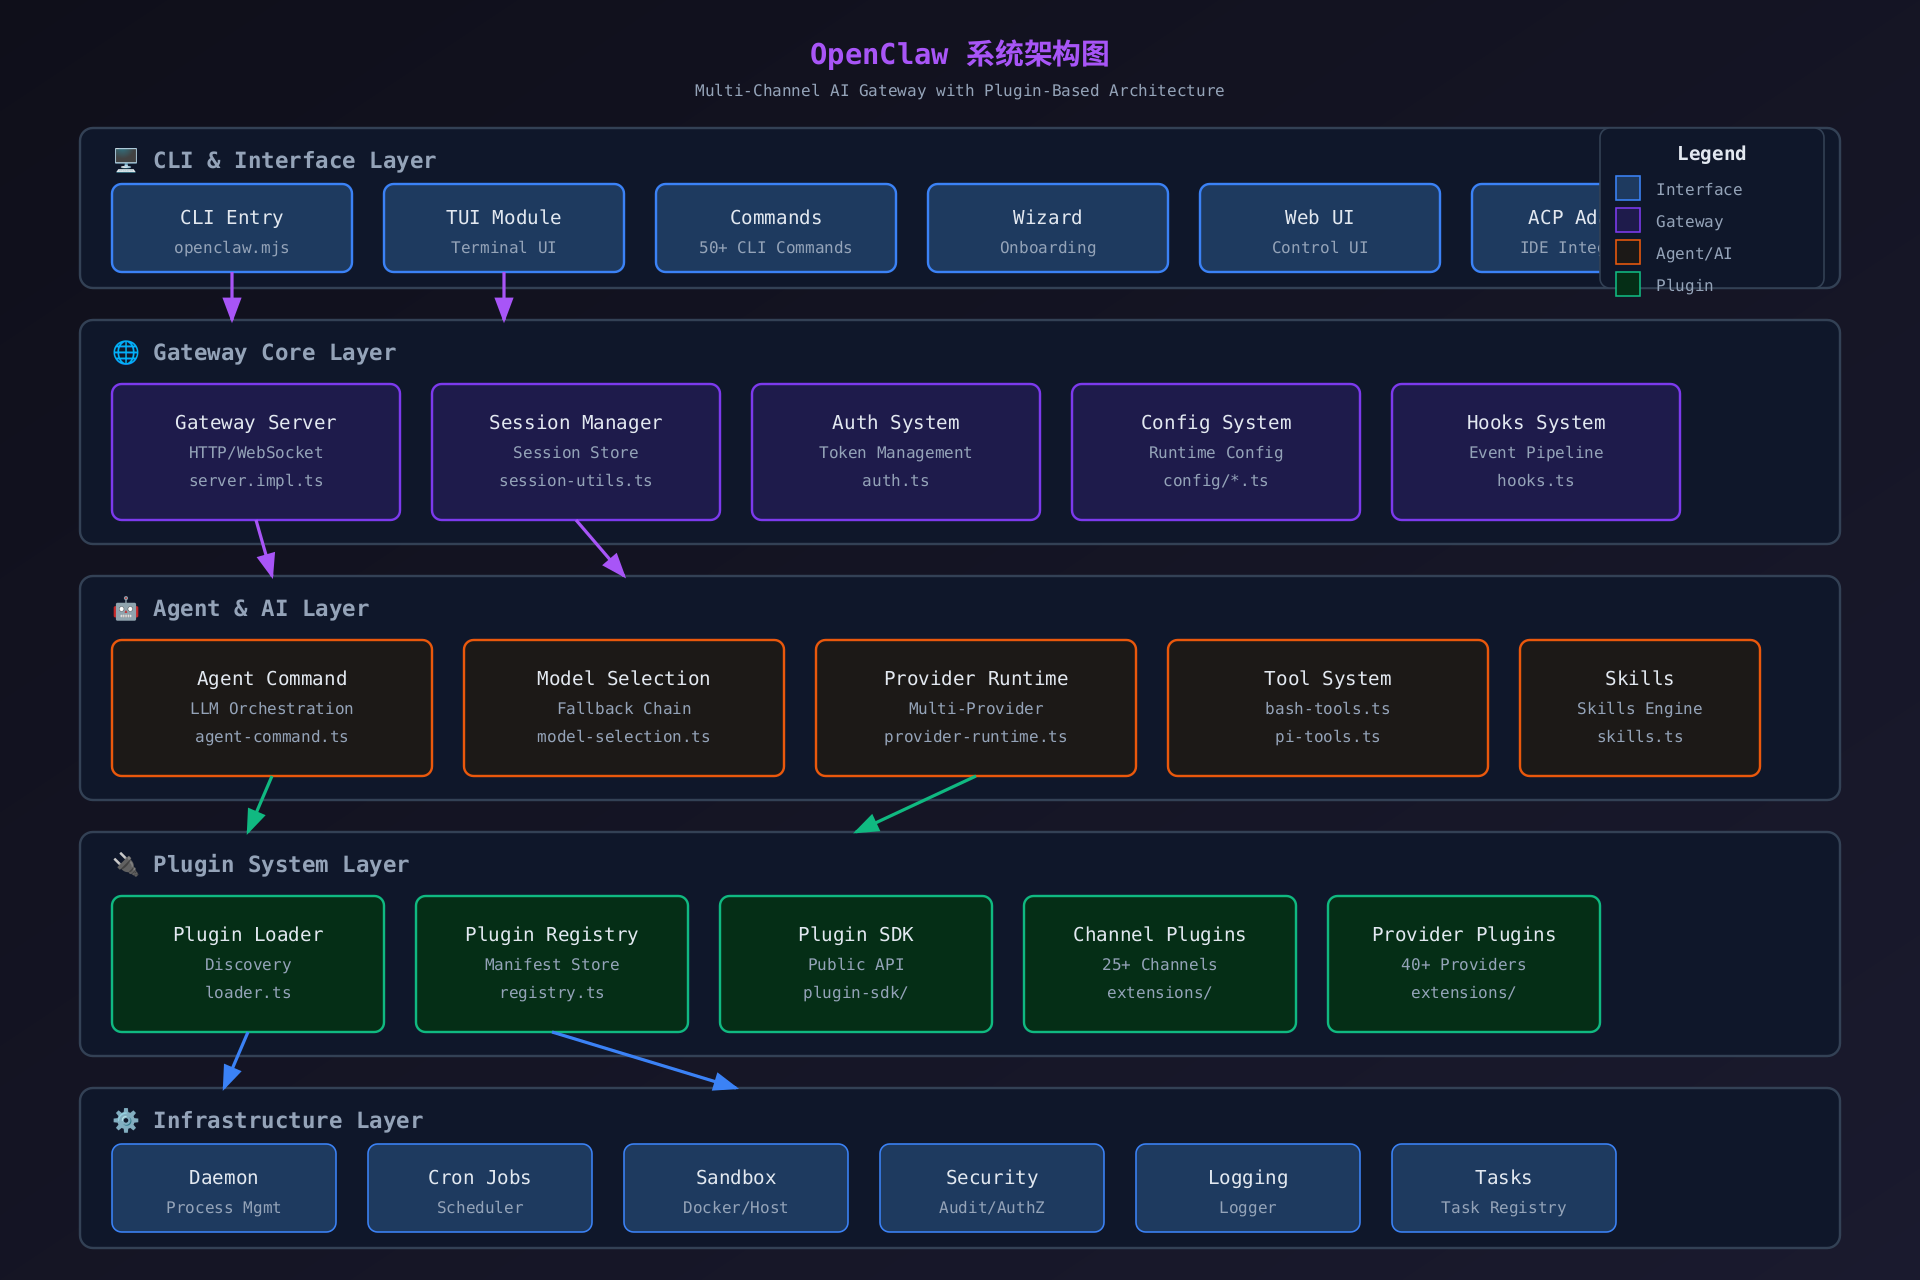Click the robot icon beside Agent & AI Layer
Screen dimensions: 1920x1280
point(126,608)
